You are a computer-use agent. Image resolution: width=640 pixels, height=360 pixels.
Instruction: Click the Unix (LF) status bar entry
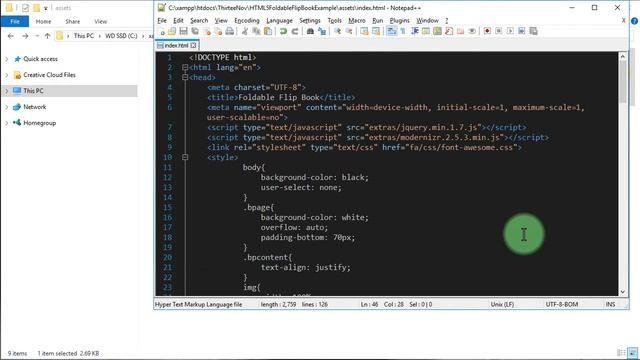(502, 304)
